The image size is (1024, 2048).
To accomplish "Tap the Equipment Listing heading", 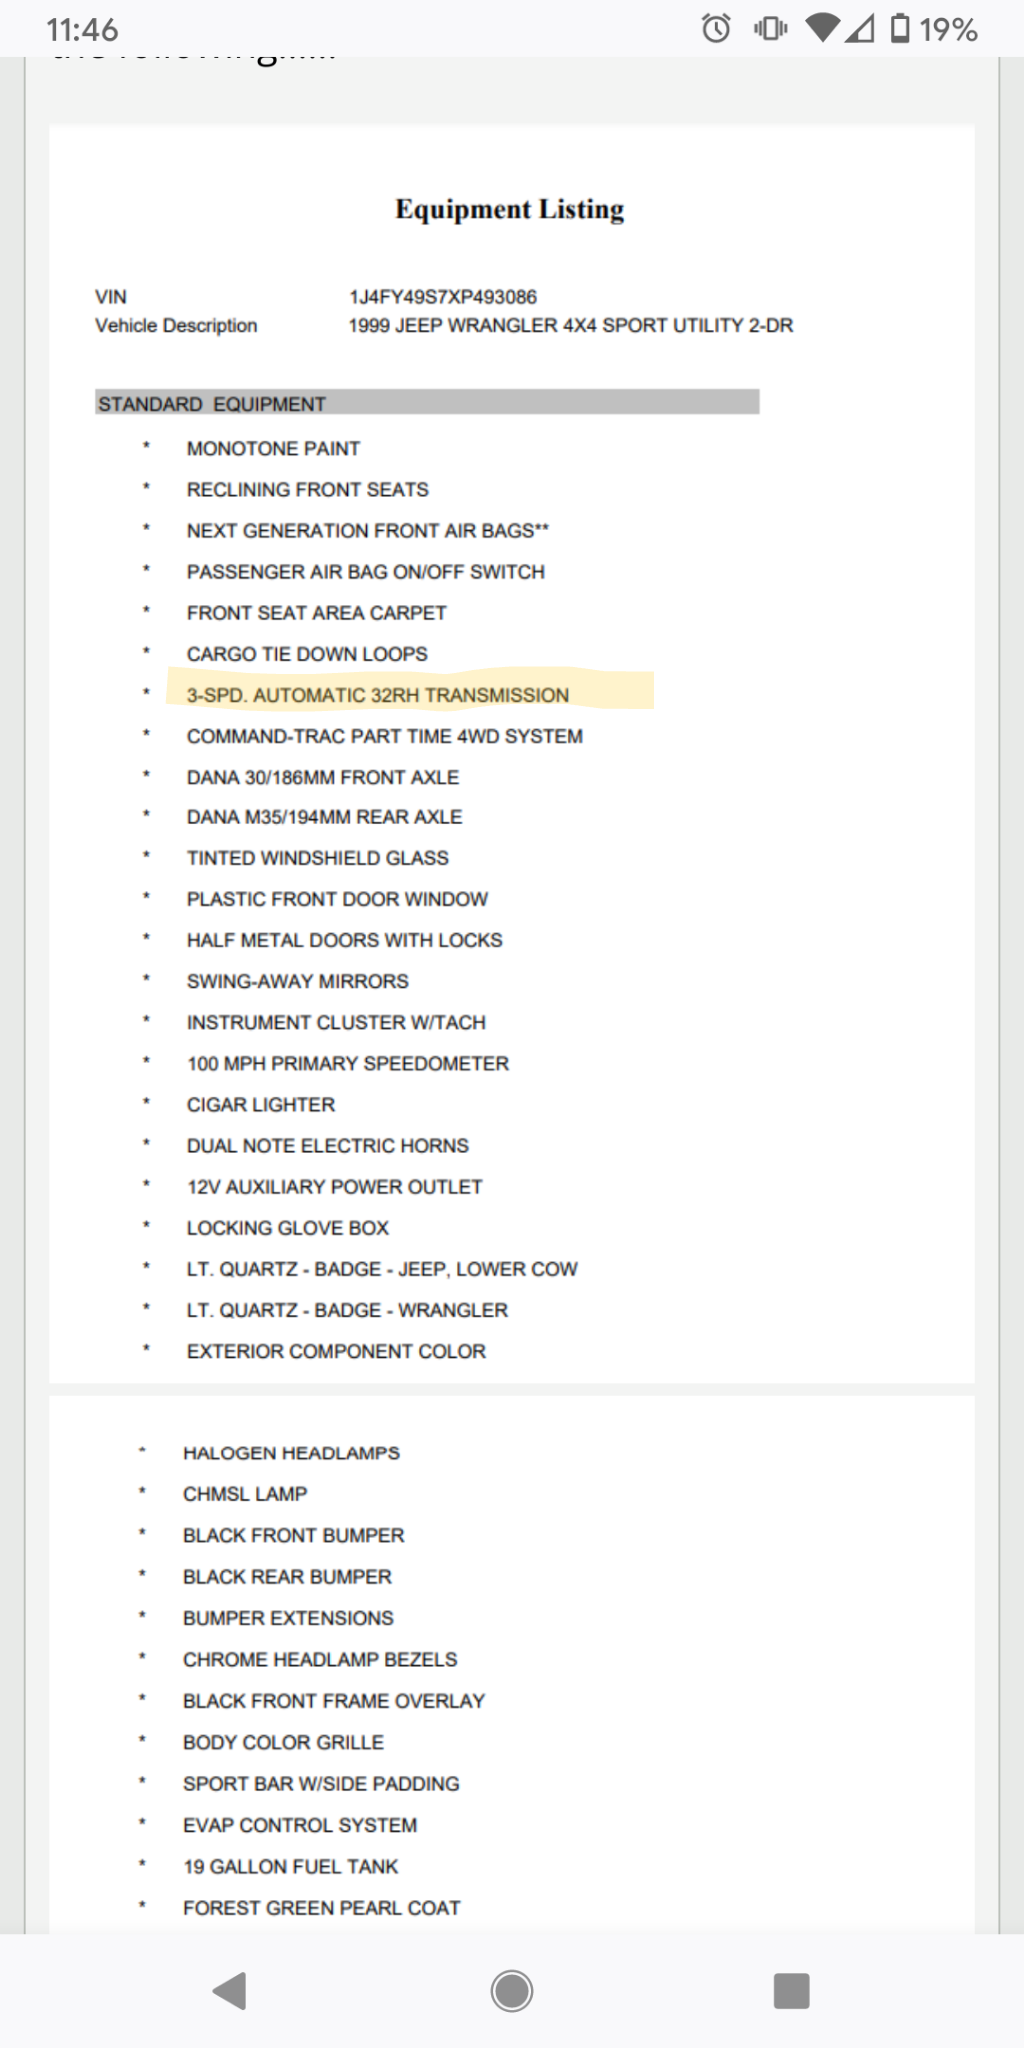I will pyautogui.click(x=510, y=209).
